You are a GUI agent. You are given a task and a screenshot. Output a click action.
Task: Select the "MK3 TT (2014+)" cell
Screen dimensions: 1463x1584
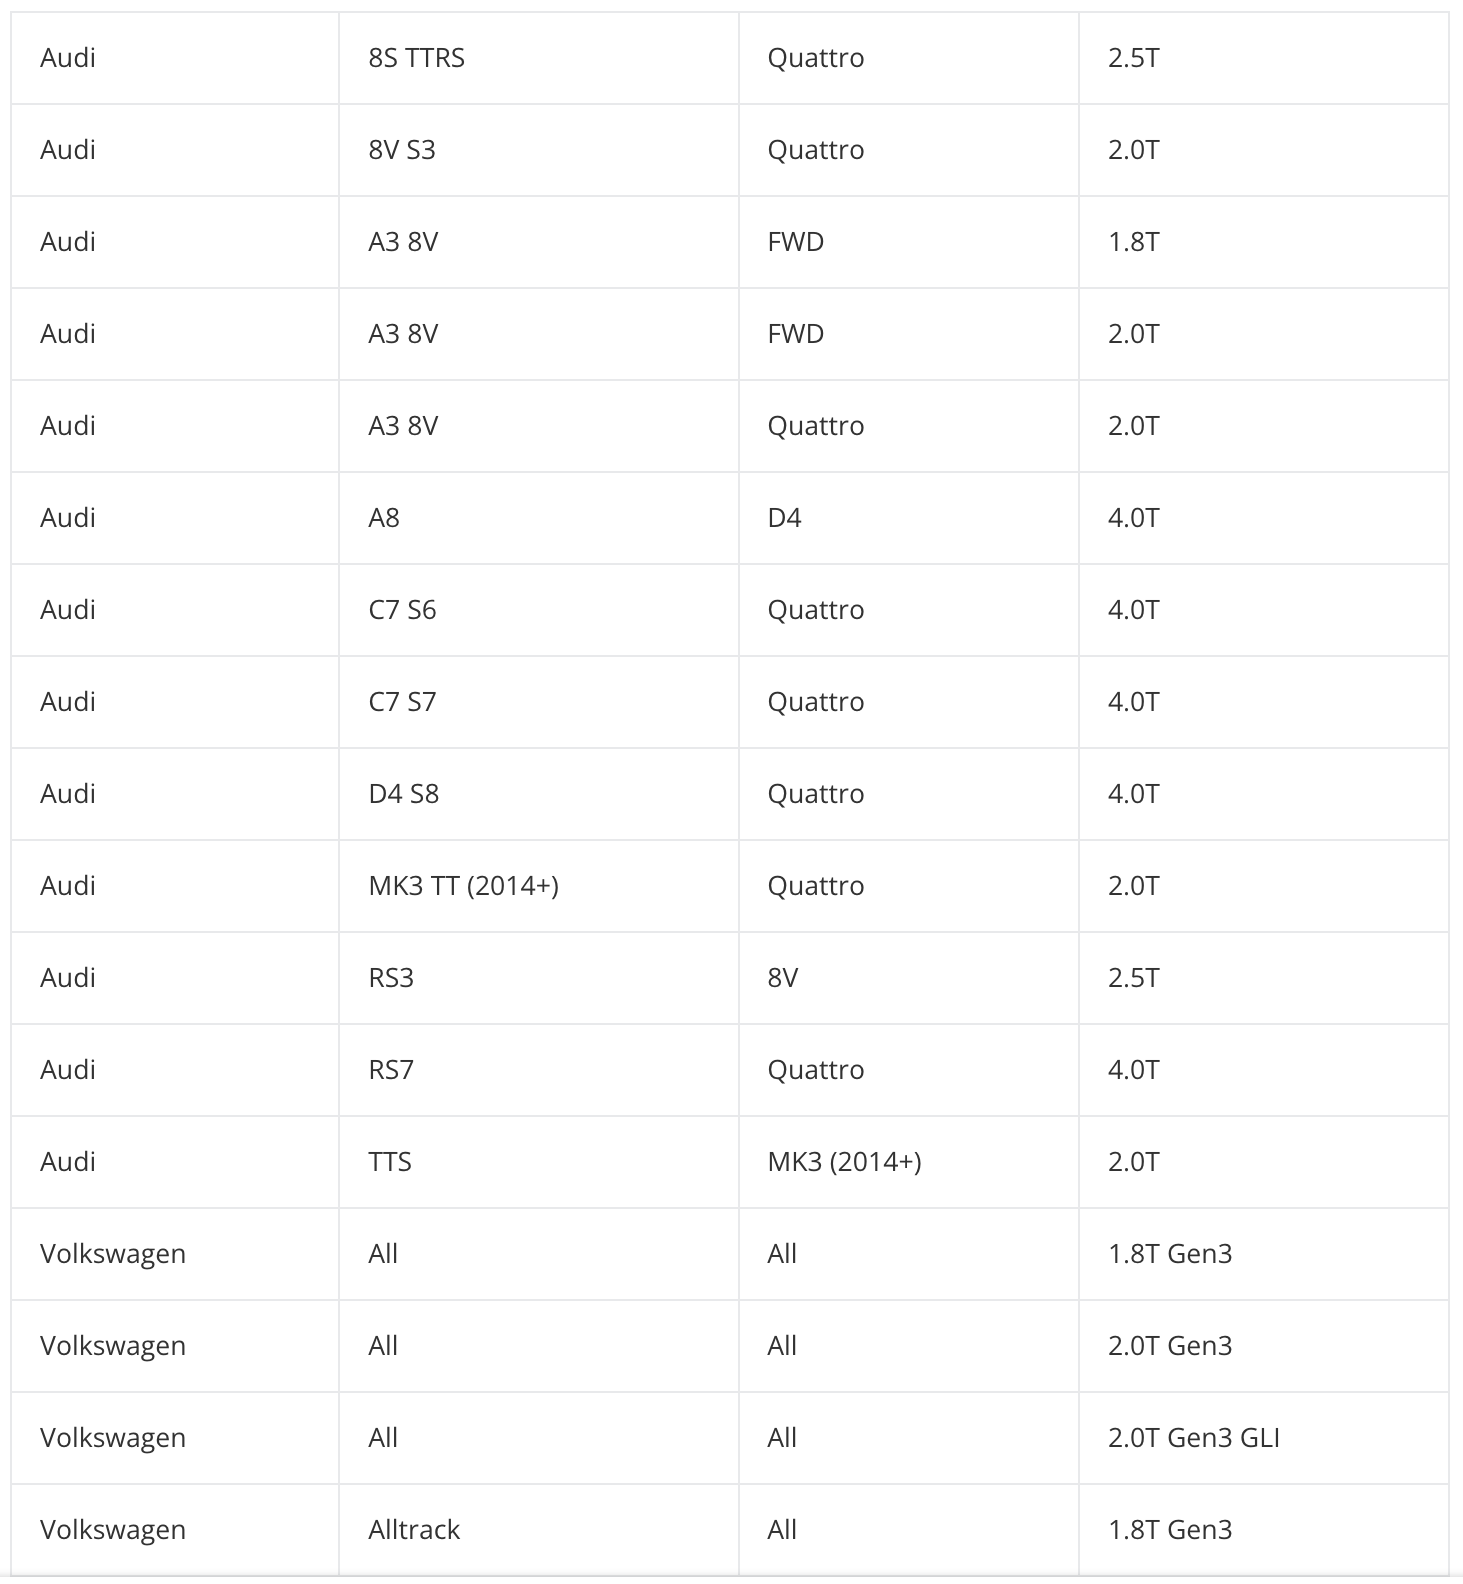463,886
